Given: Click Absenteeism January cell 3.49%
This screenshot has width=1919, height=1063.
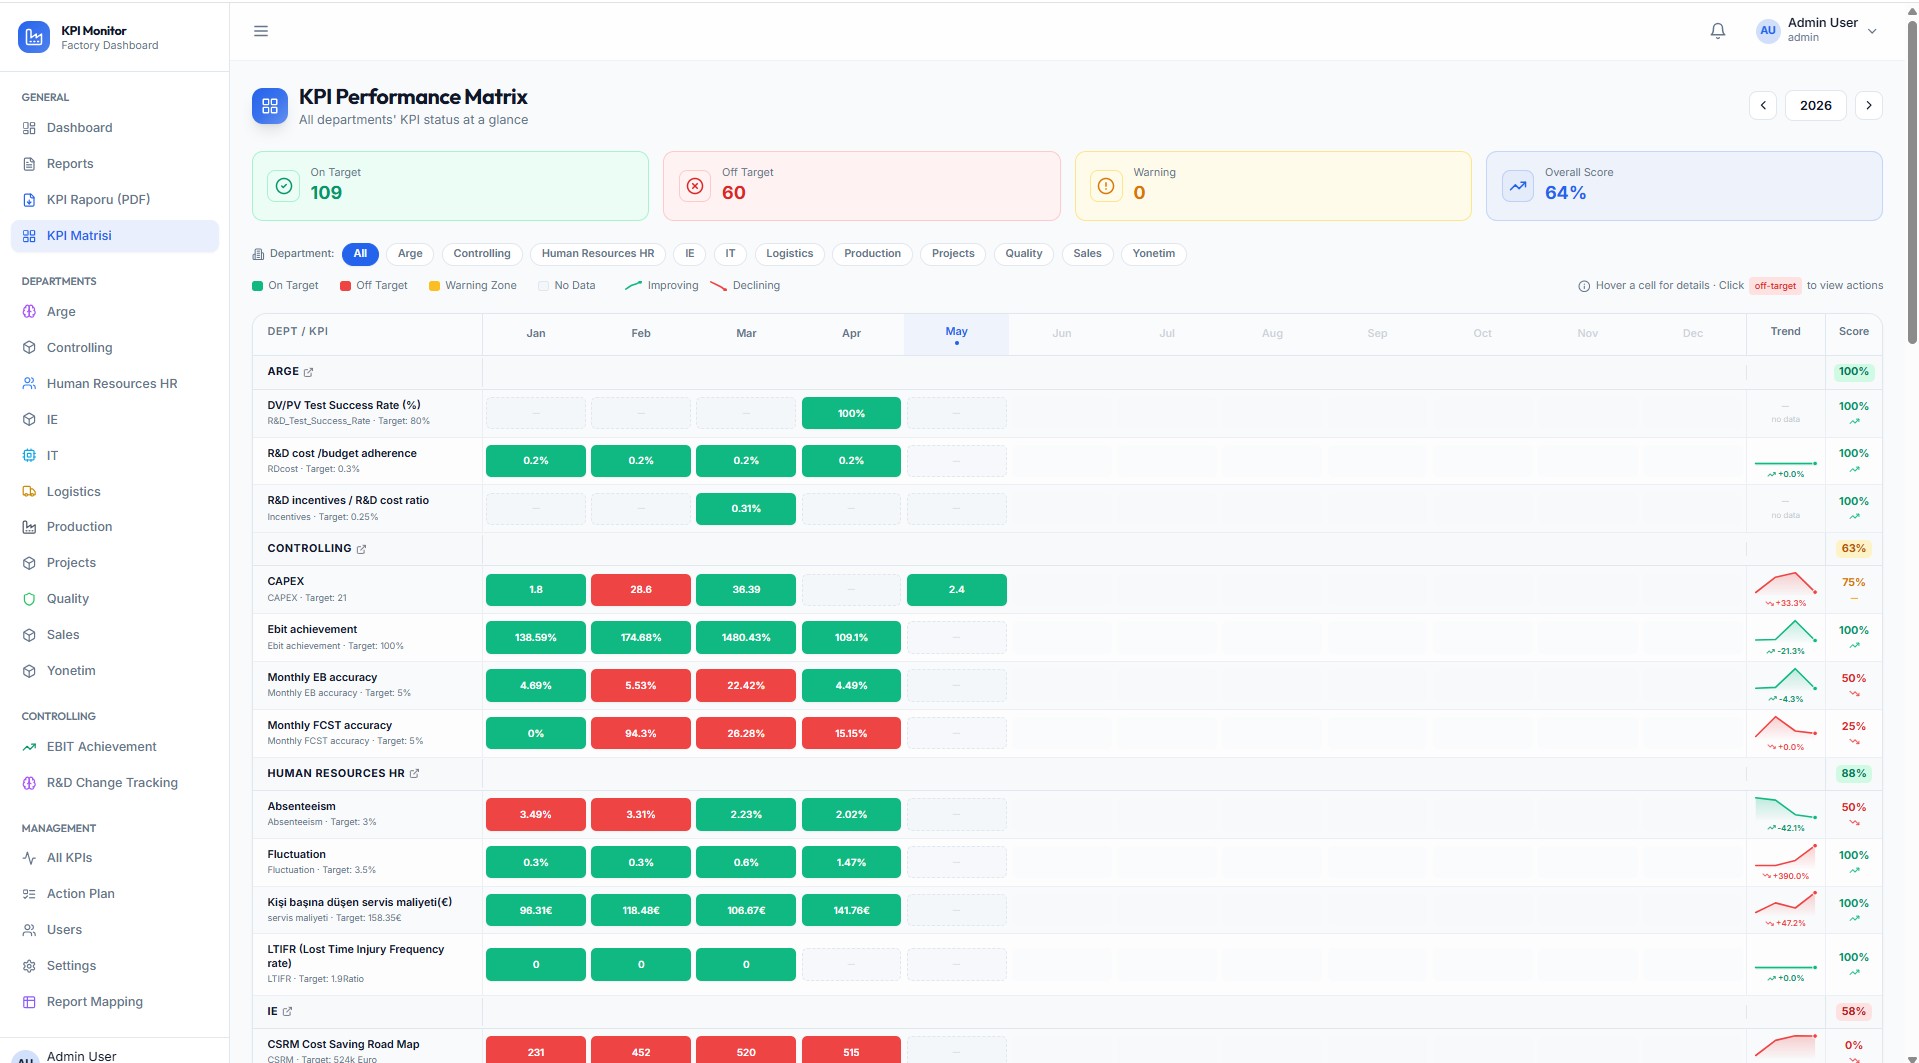Looking at the screenshot, I should (536, 815).
